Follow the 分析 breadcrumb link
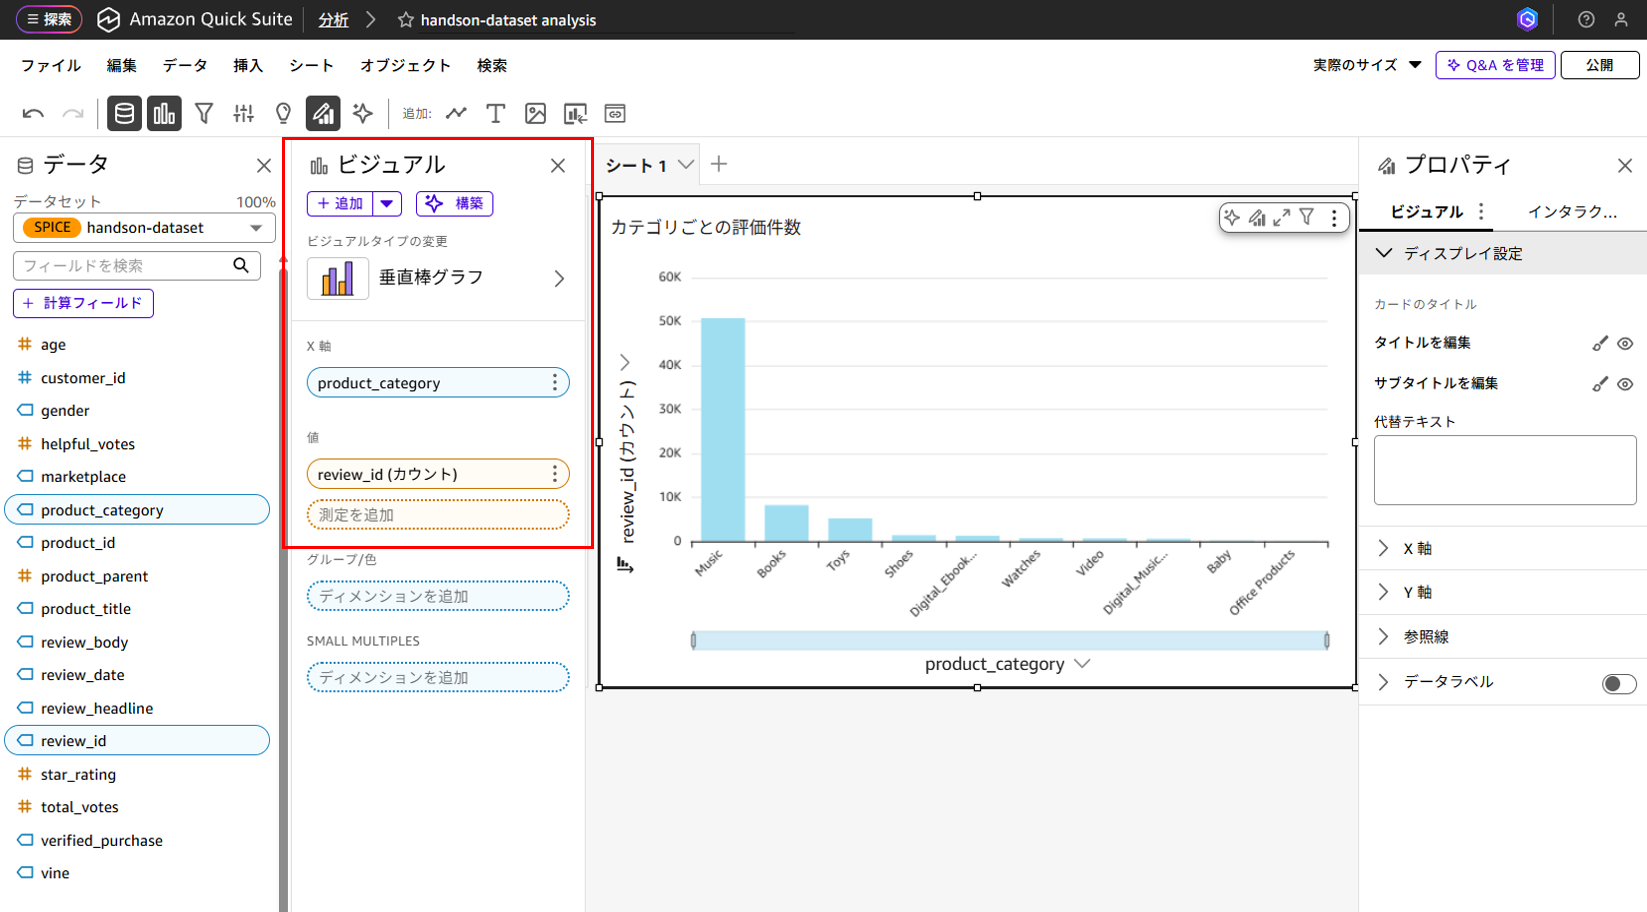 pyautogui.click(x=333, y=20)
